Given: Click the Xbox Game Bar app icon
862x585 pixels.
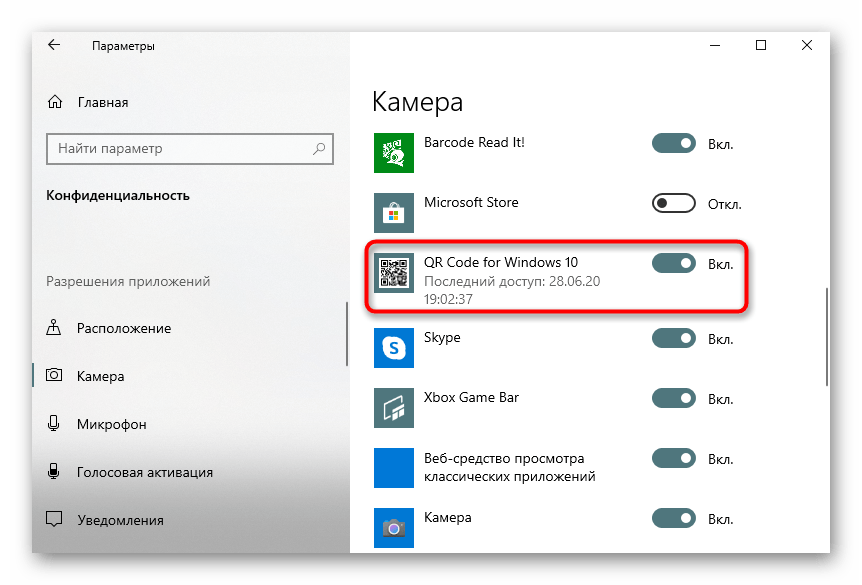Looking at the screenshot, I should (394, 408).
